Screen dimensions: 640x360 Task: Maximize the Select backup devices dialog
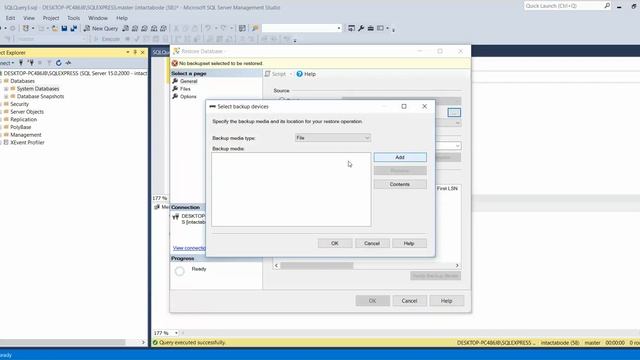click(404, 106)
